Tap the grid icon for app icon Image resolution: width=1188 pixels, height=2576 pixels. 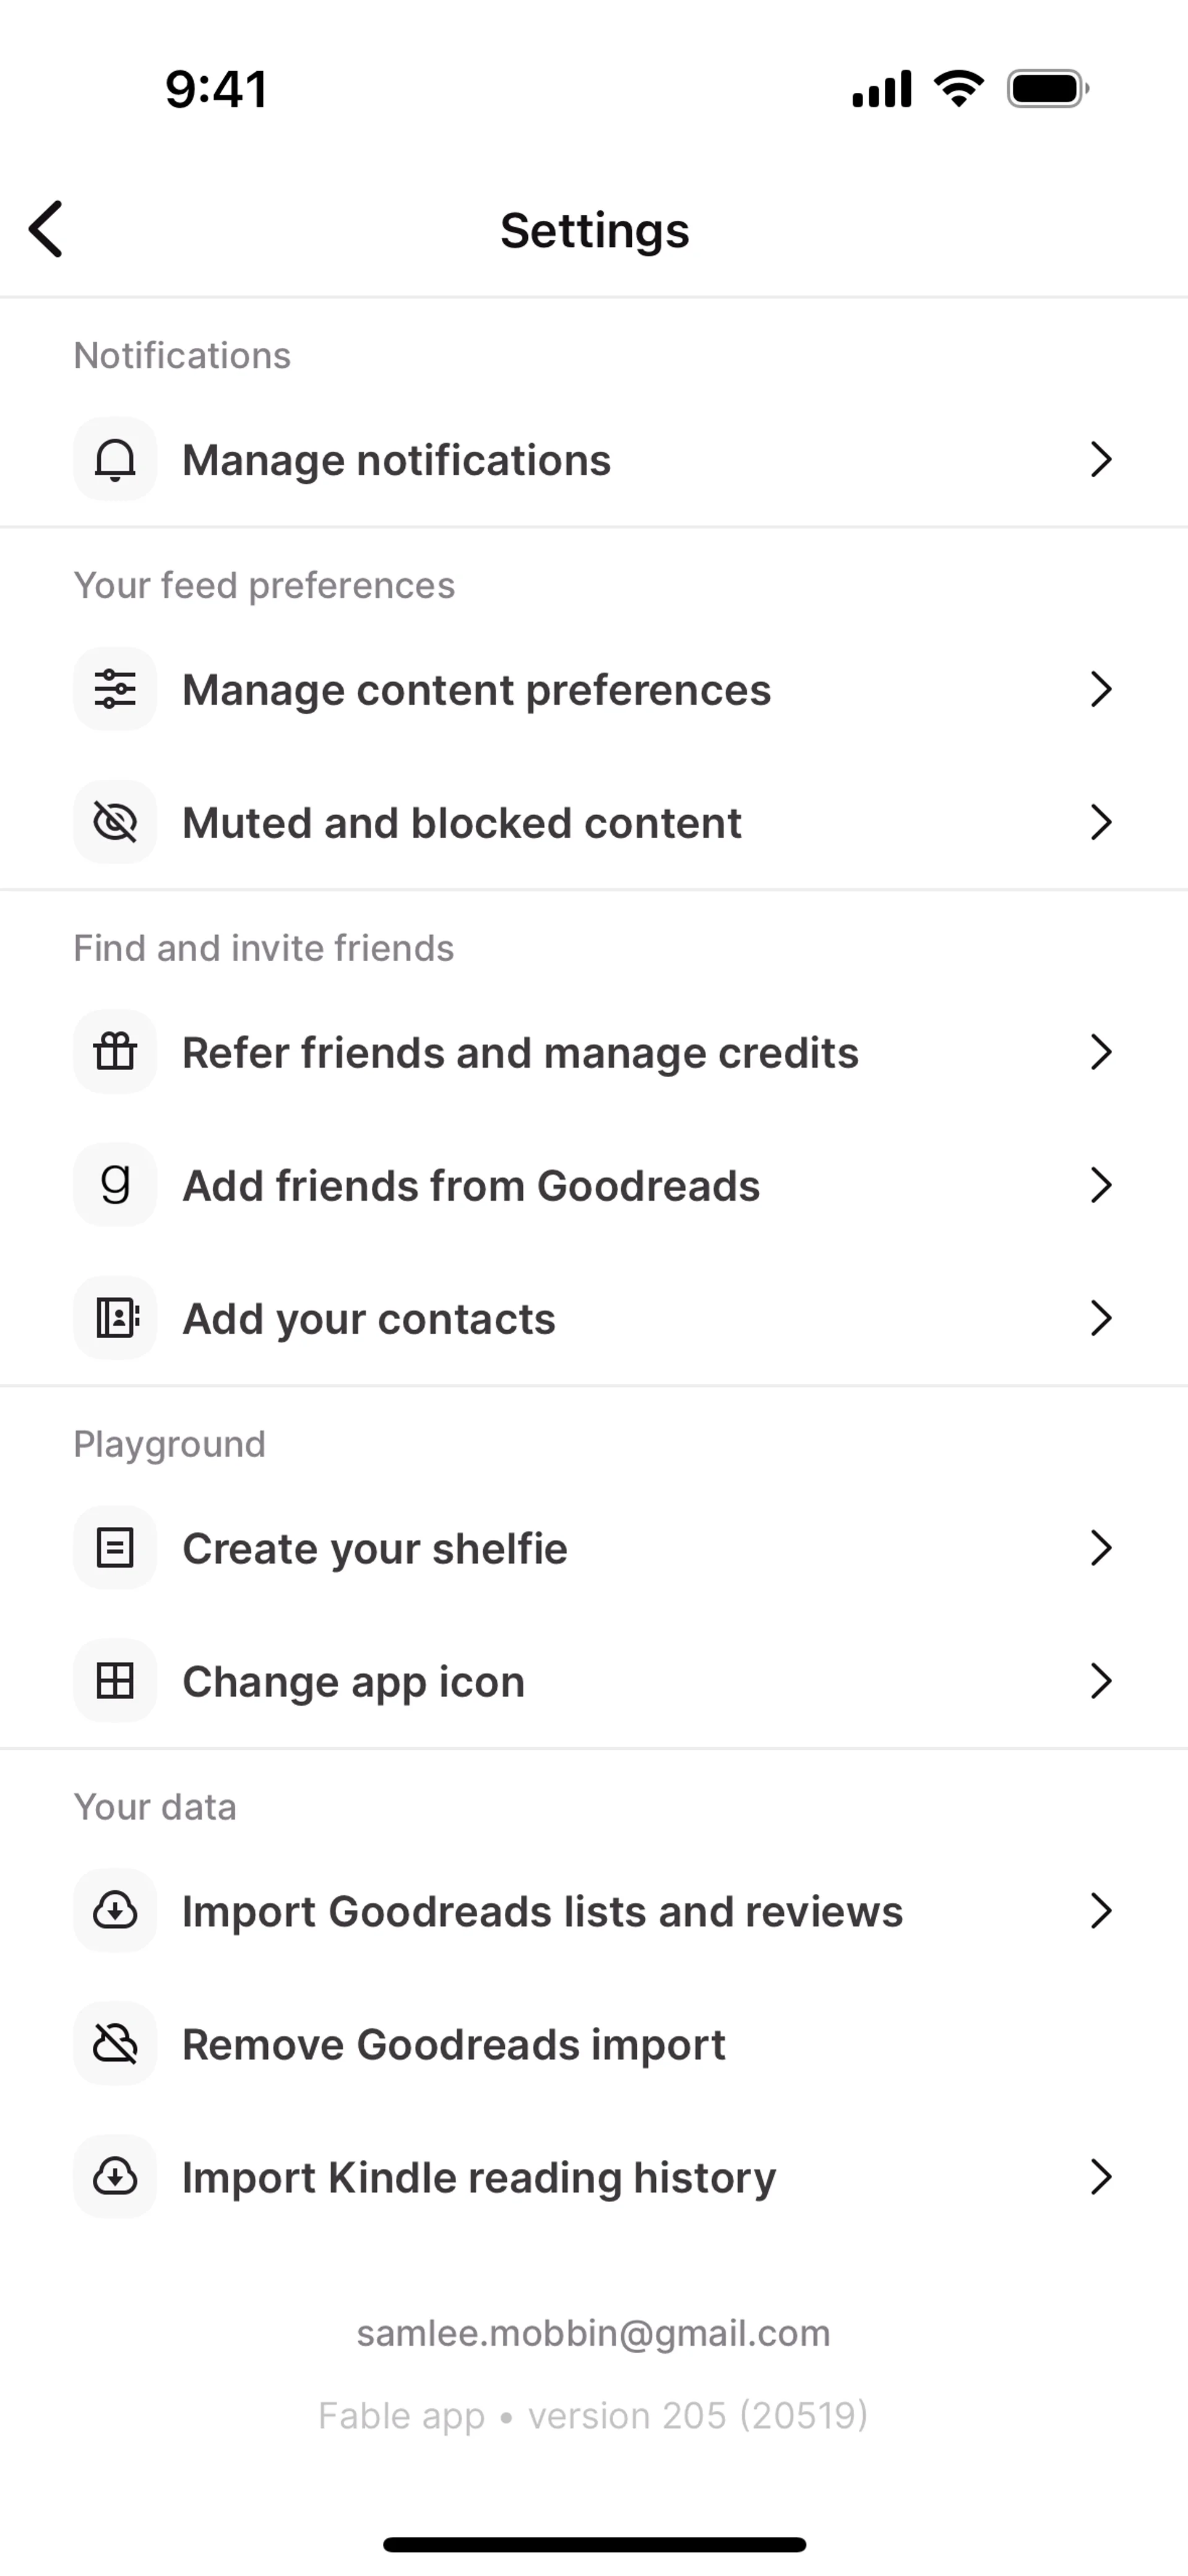tap(115, 1681)
